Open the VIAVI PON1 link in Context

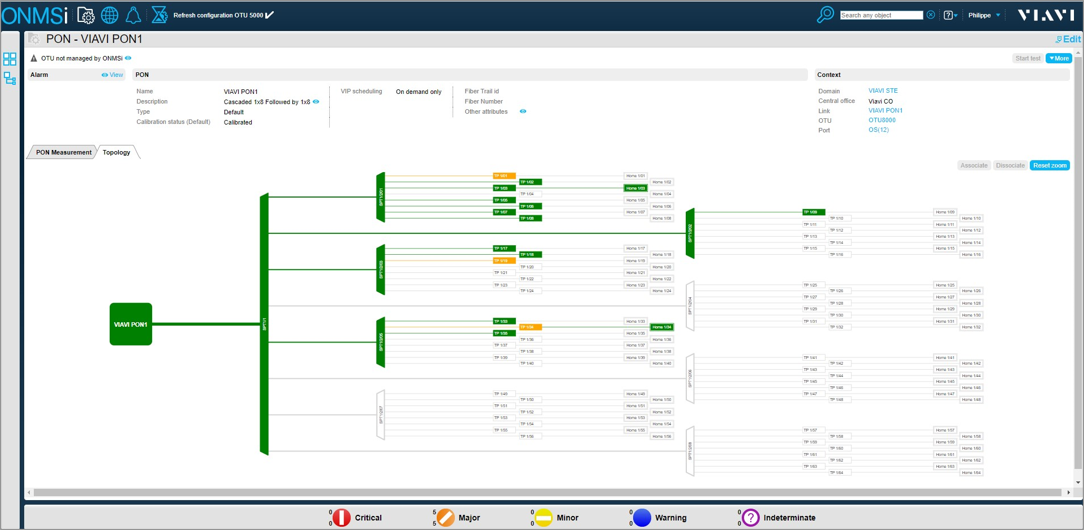[x=885, y=111]
